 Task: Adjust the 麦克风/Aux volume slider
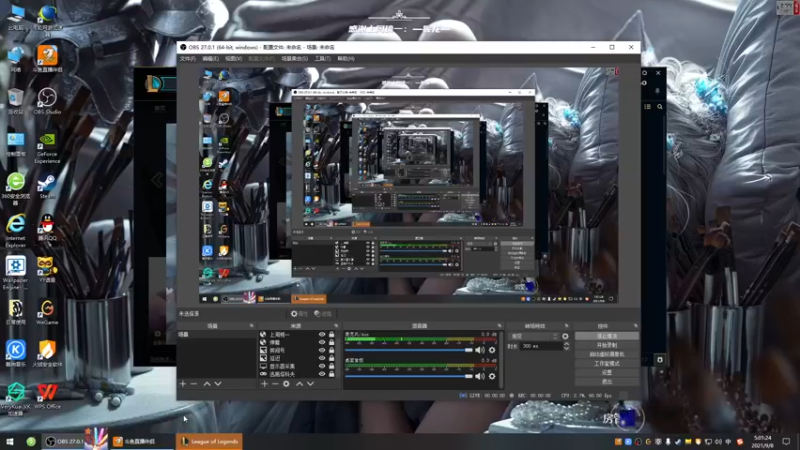coord(409,350)
